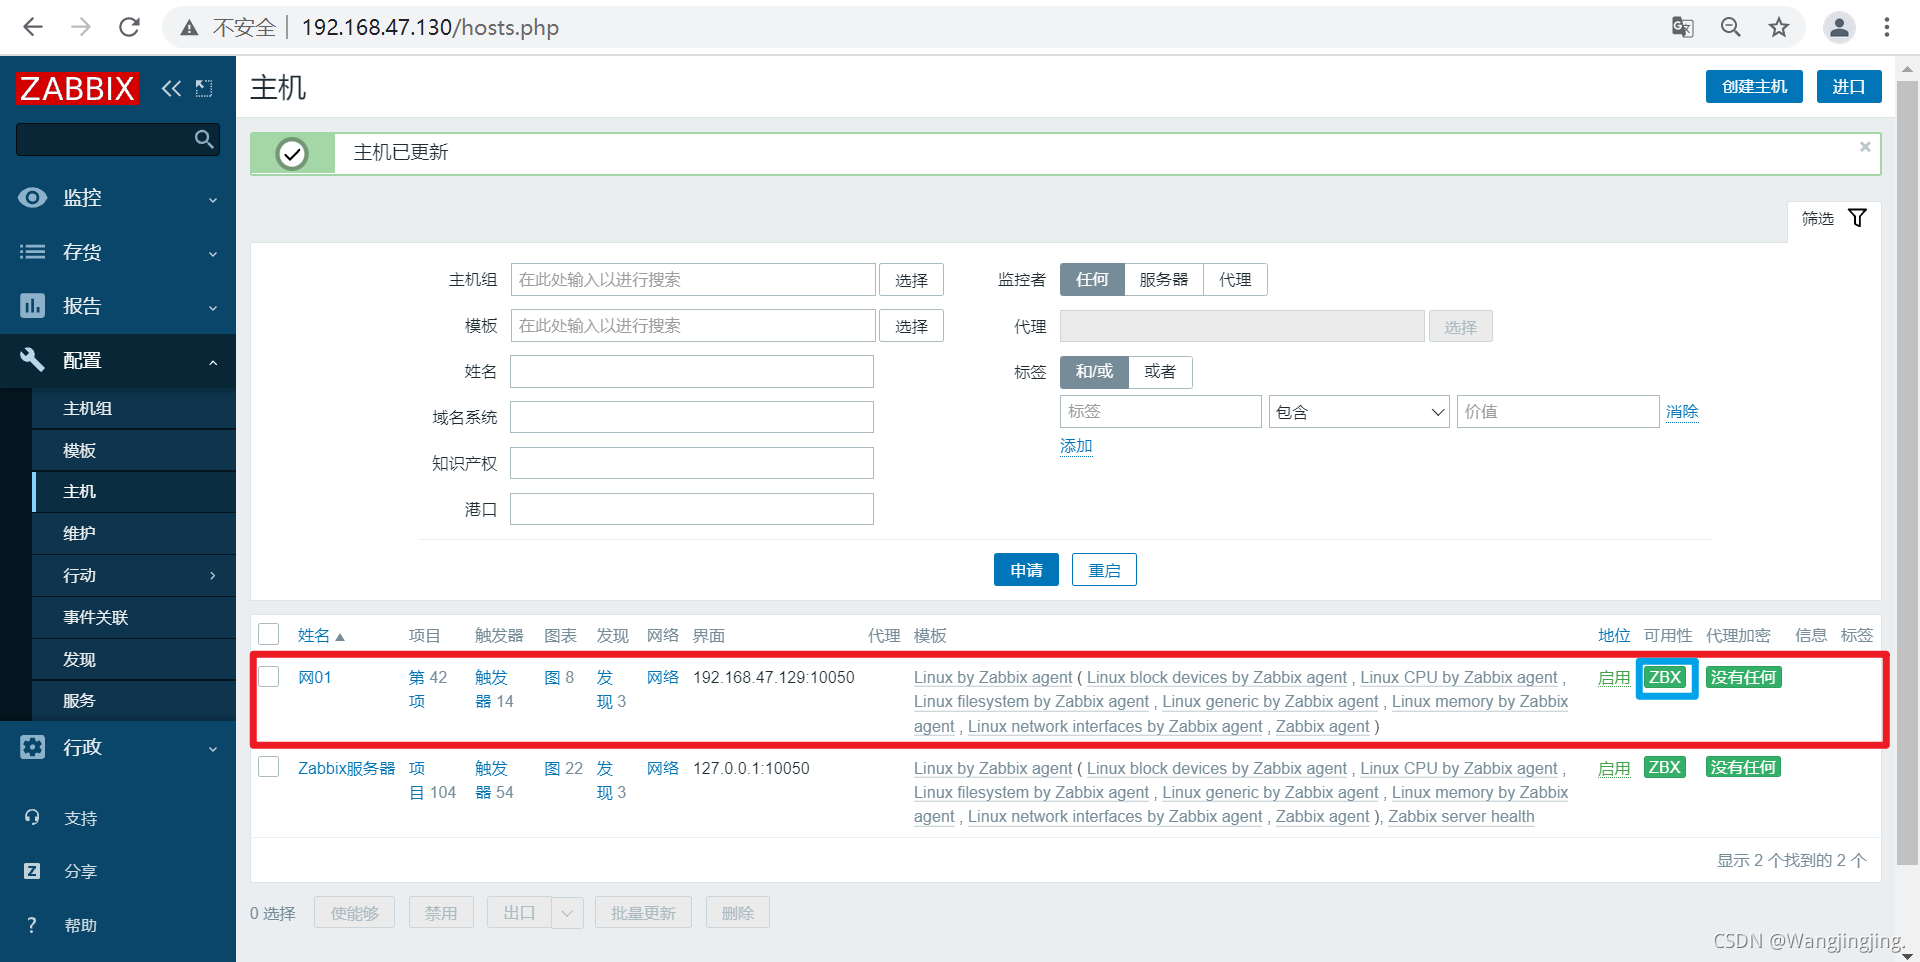This screenshot has height=962, width=1920.
Task: Collapse the sidebar with double-arrow icon
Action: tap(171, 88)
